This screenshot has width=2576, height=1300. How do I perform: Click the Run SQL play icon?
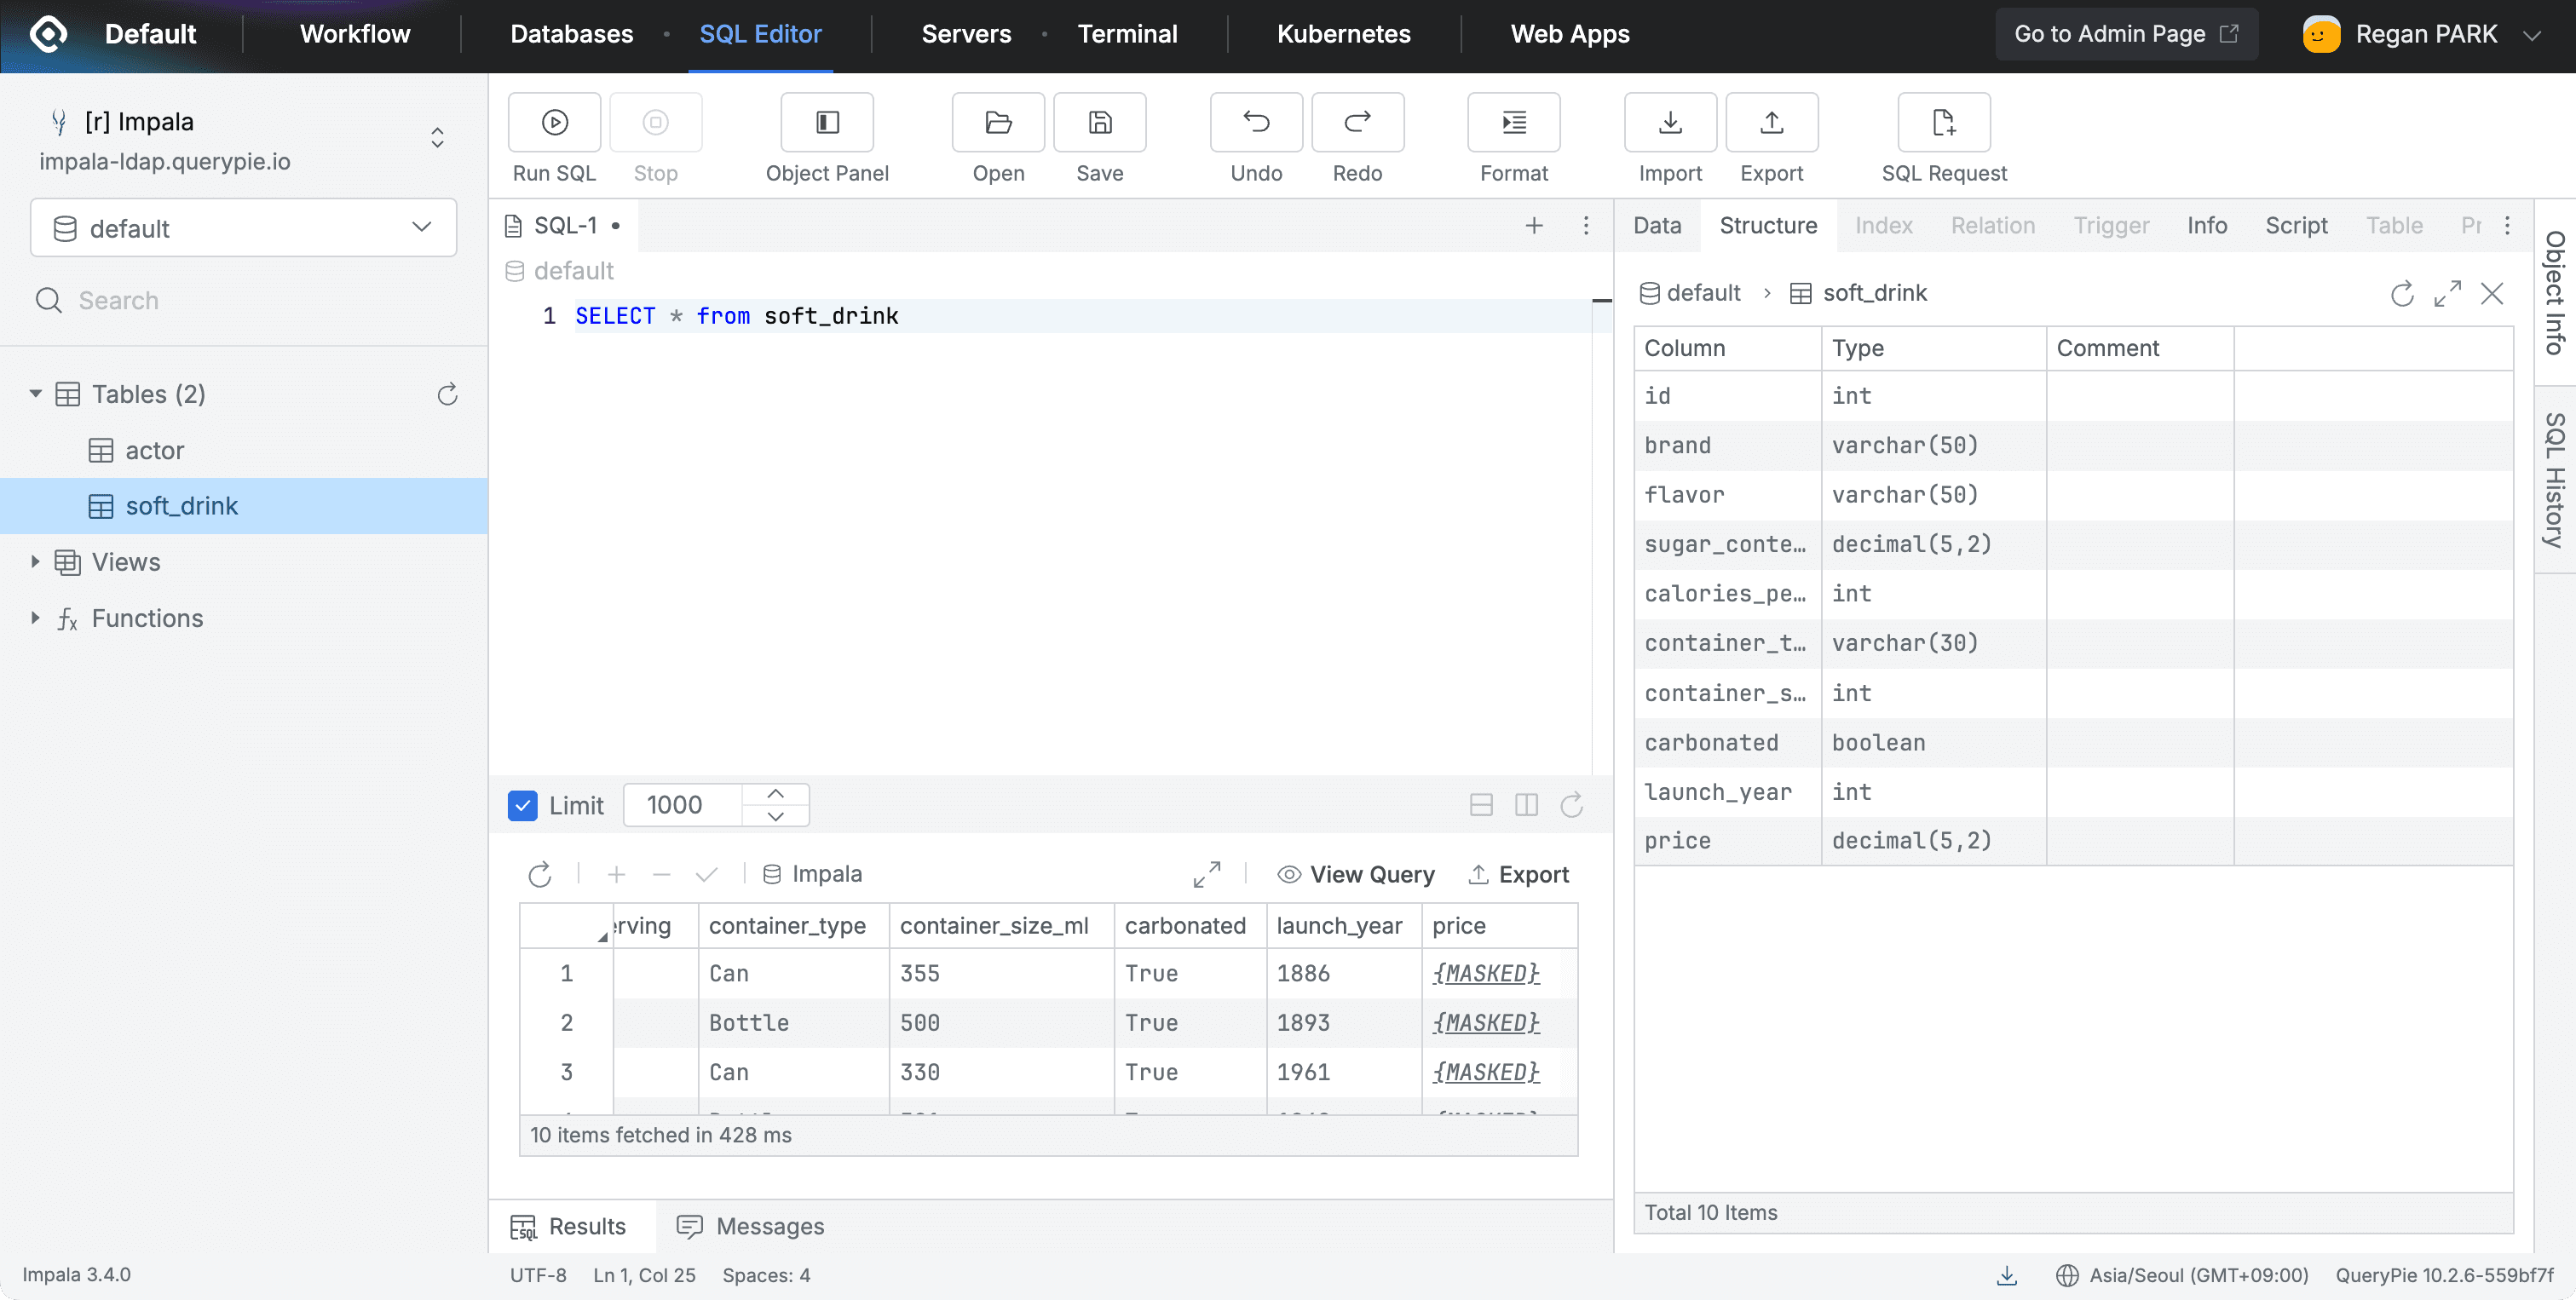click(x=554, y=123)
